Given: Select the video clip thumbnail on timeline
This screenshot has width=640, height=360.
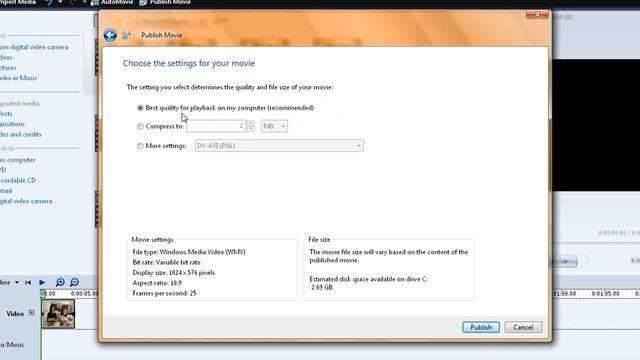Looking at the screenshot, I should pyautogui.click(x=58, y=314).
